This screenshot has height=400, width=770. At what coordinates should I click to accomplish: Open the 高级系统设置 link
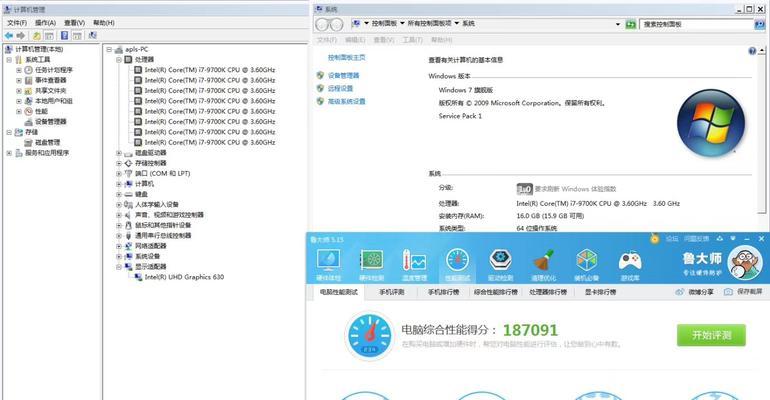pos(347,101)
